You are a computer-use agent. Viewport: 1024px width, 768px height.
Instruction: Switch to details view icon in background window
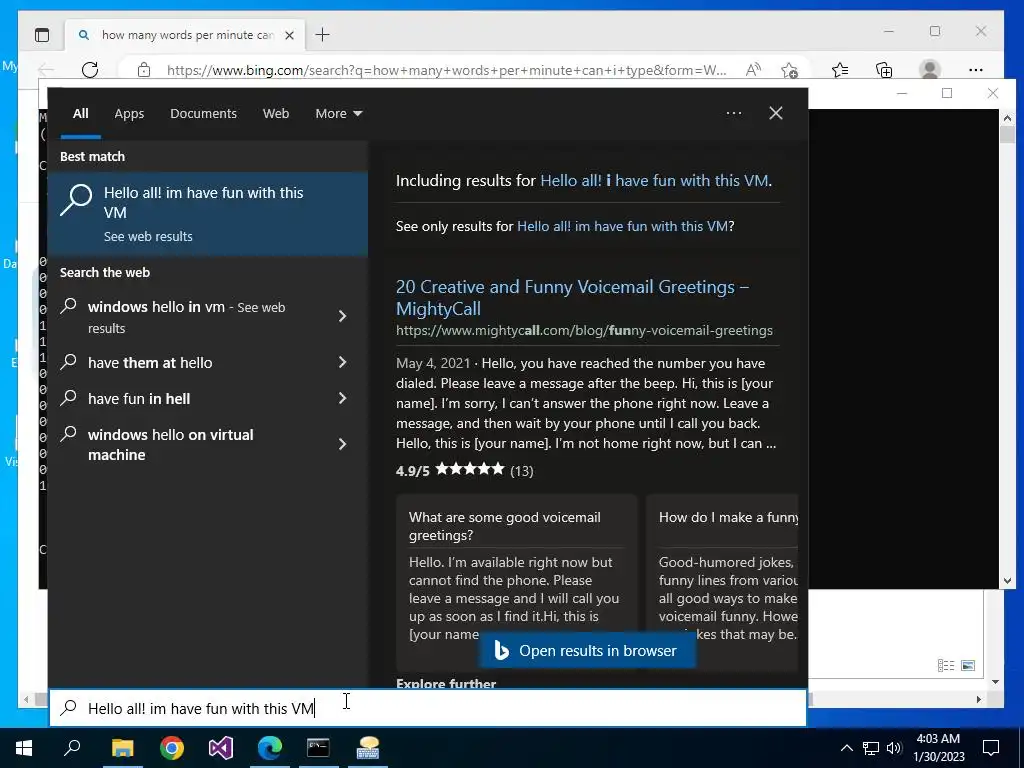click(x=946, y=665)
